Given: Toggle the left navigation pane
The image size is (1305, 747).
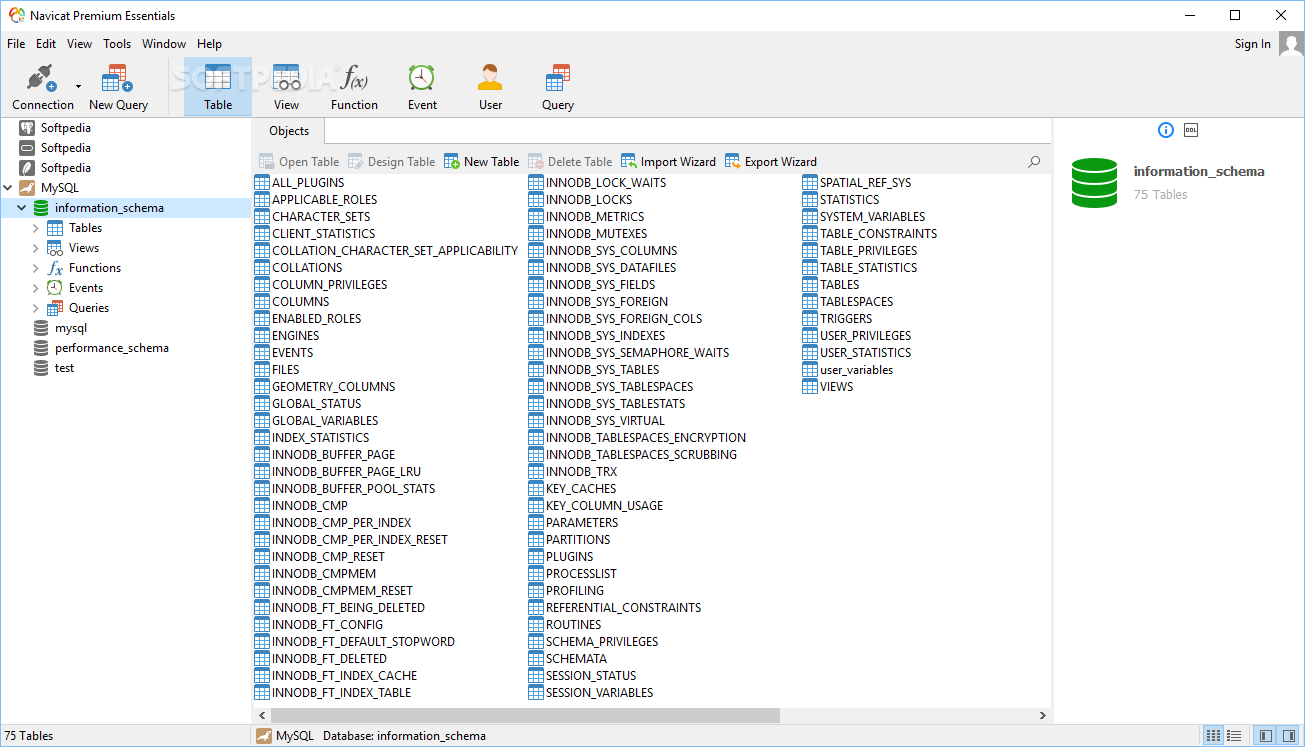Looking at the screenshot, I should pyautogui.click(x=1265, y=735).
